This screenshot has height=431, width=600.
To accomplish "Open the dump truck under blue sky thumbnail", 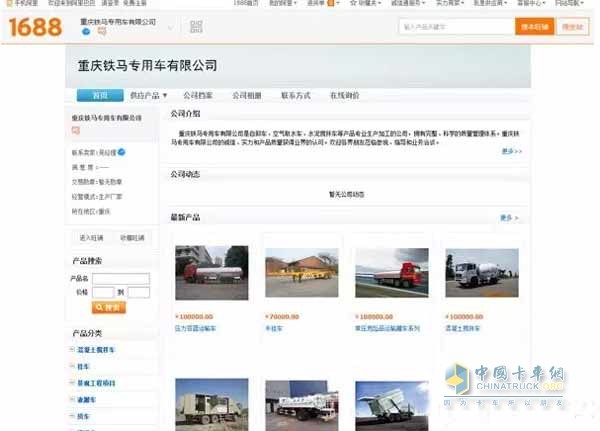I will pyautogui.click(x=392, y=406).
